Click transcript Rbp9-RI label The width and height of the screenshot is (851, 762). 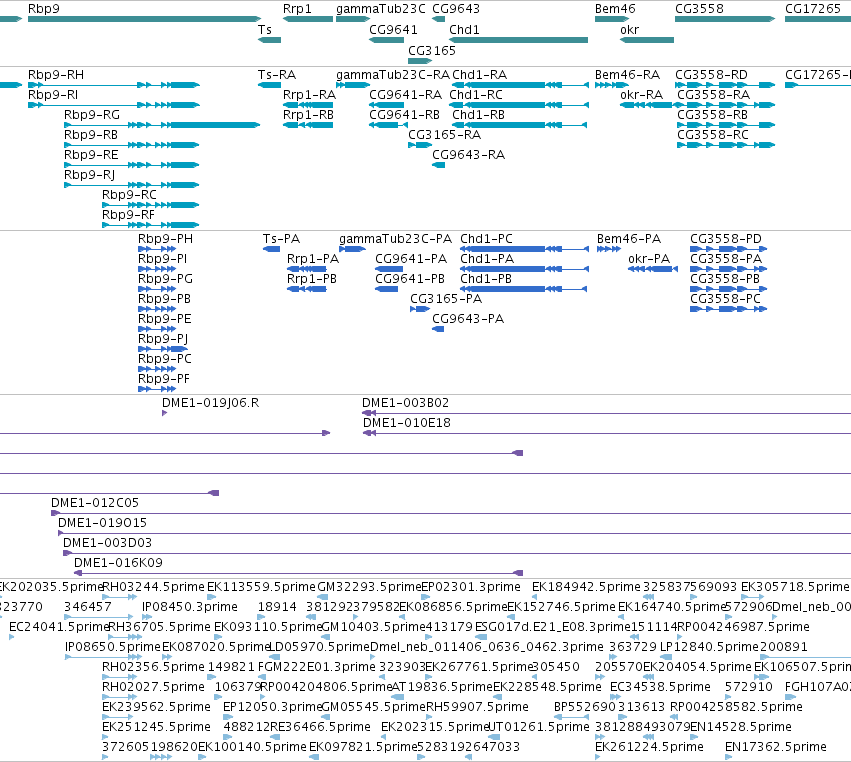[x=53, y=94]
